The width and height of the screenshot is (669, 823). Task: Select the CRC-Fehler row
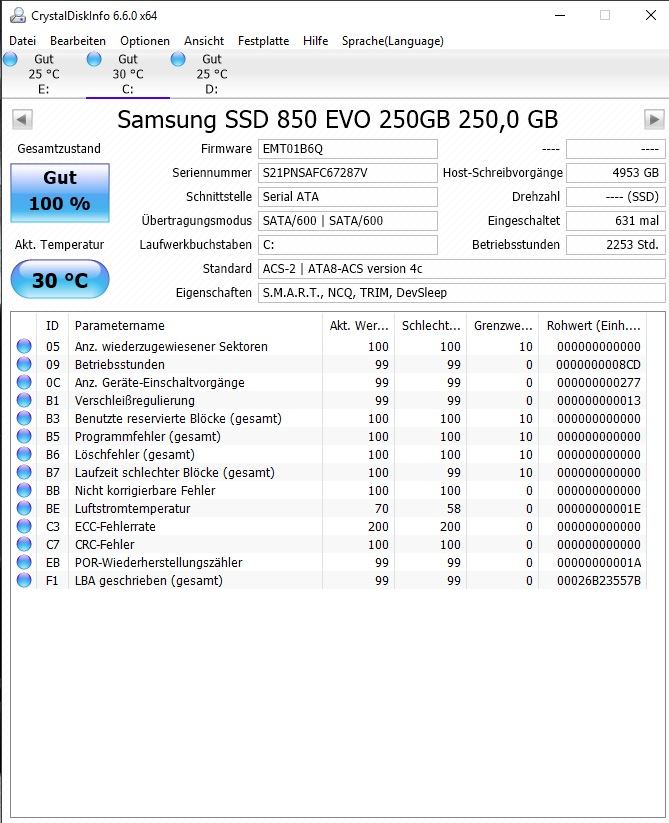(329, 544)
